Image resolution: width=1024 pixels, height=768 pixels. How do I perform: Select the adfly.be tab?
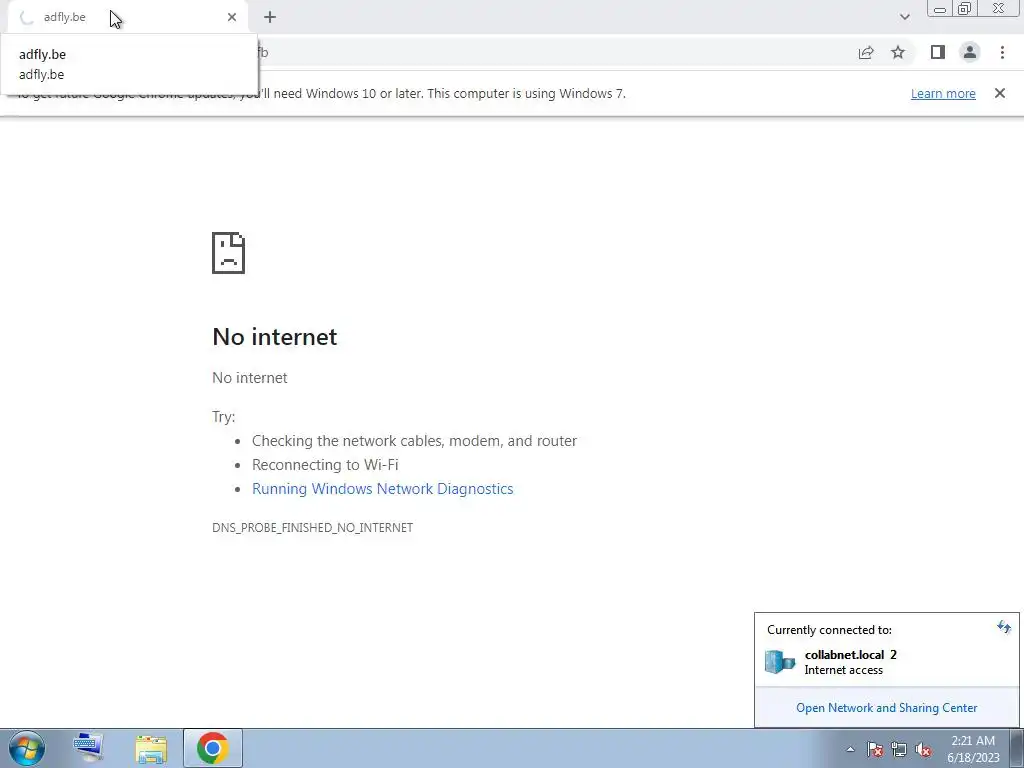click(128, 18)
